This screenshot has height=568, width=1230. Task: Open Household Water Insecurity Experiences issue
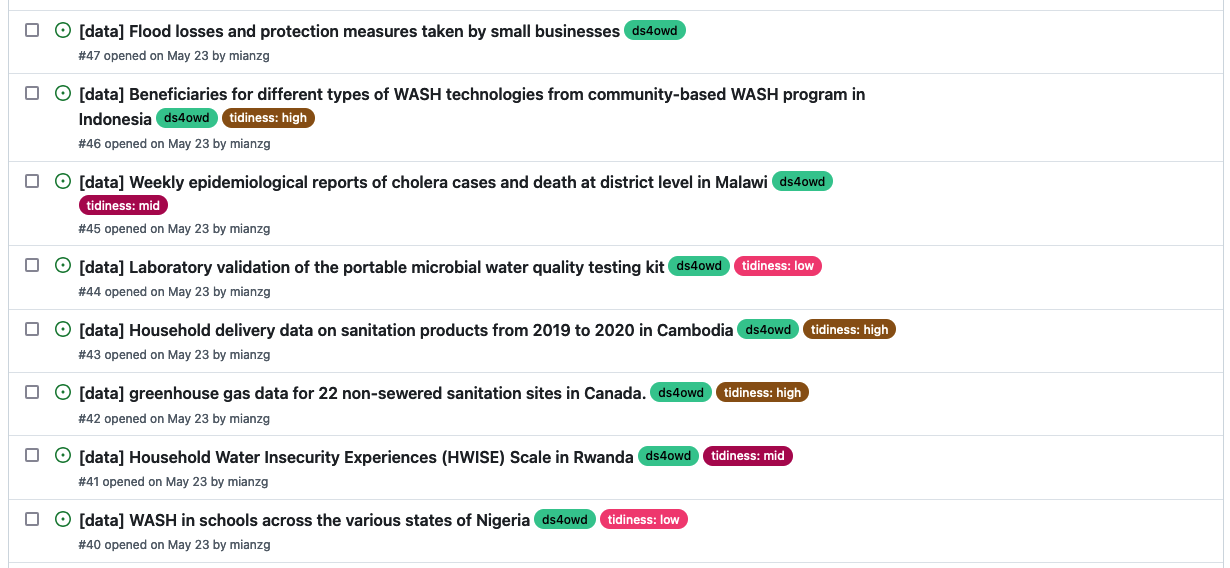click(356, 457)
